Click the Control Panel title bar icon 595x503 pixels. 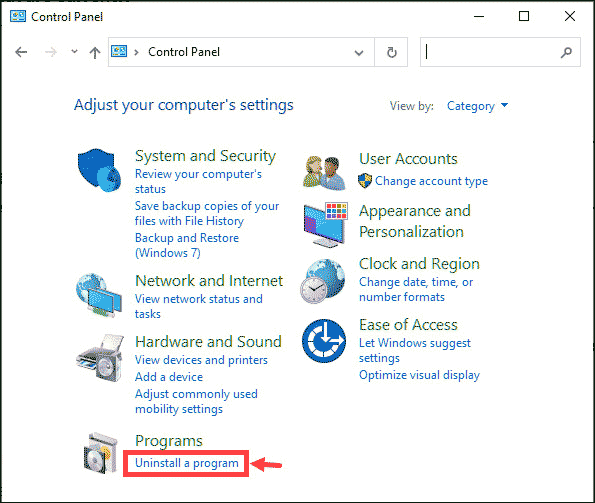coord(18,16)
